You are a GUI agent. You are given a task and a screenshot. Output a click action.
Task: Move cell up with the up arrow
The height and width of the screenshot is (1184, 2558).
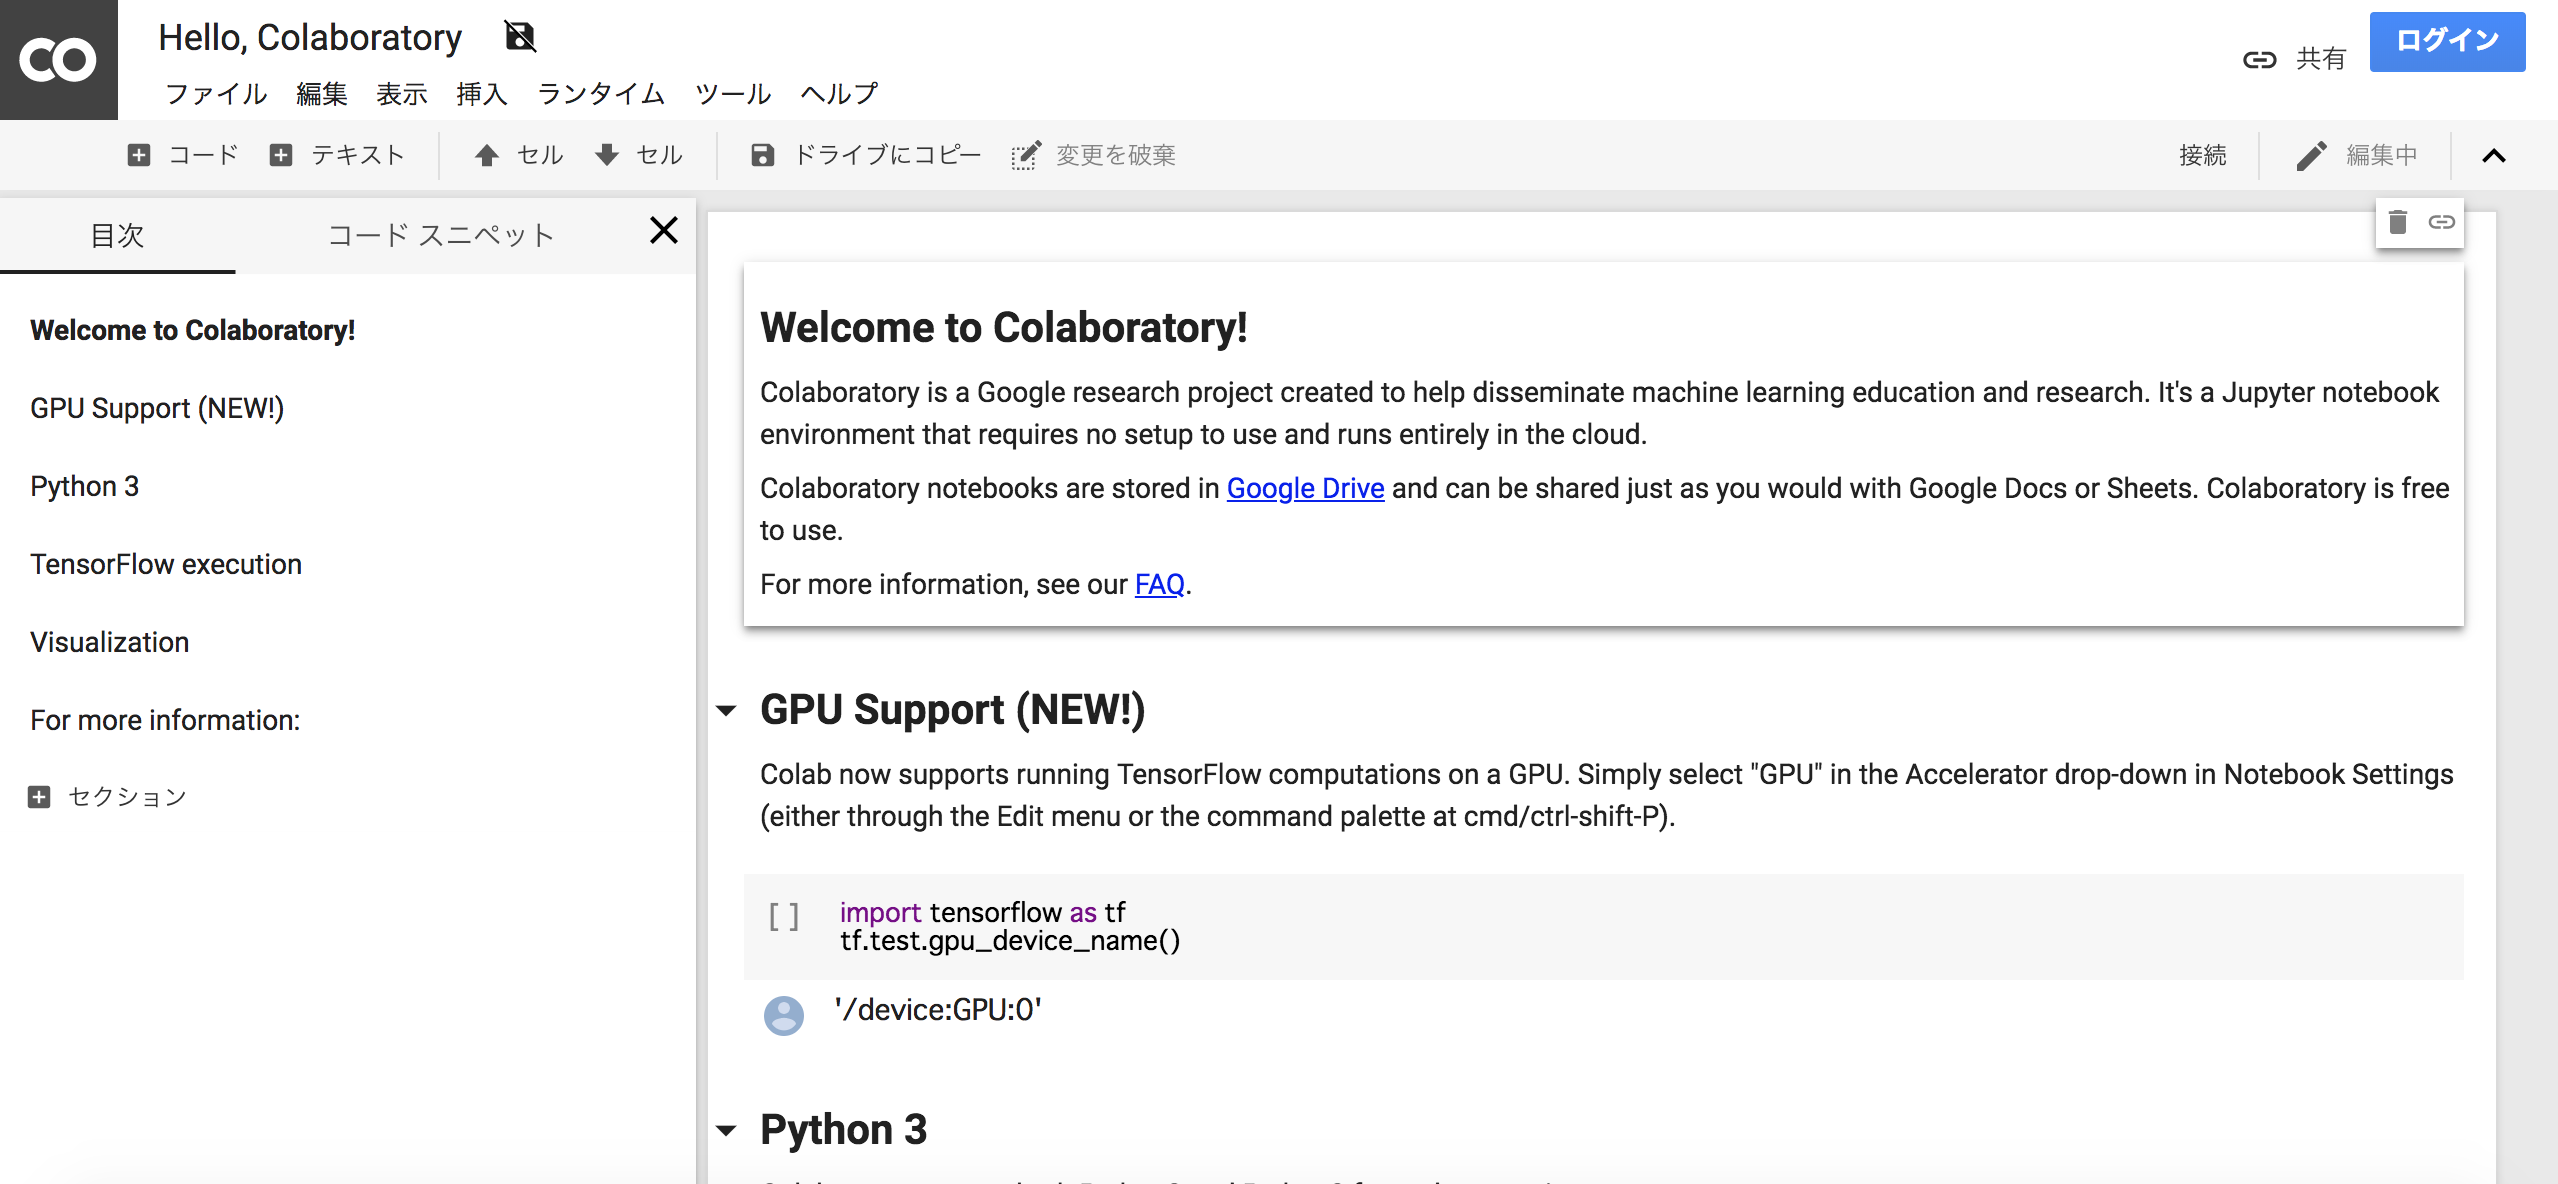click(487, 155)
